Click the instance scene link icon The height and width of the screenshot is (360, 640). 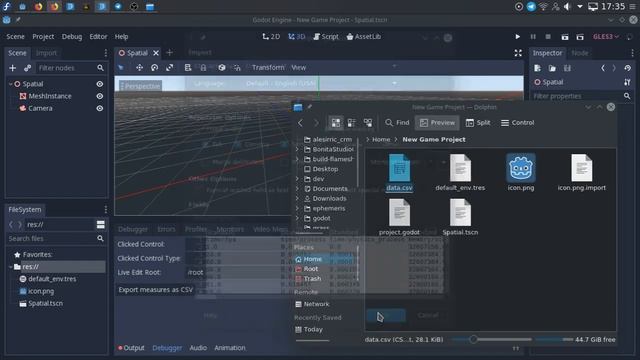(27, 68)
